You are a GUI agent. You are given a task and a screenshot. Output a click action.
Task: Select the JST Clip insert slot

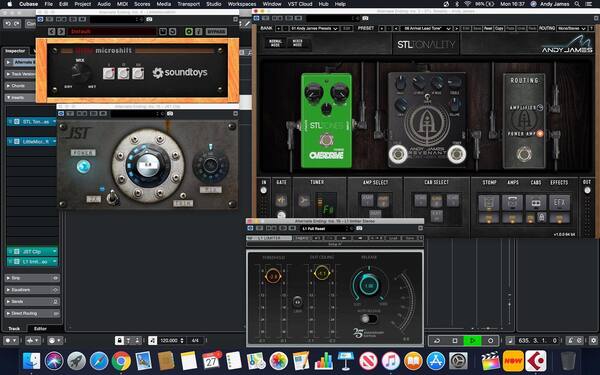32,251
